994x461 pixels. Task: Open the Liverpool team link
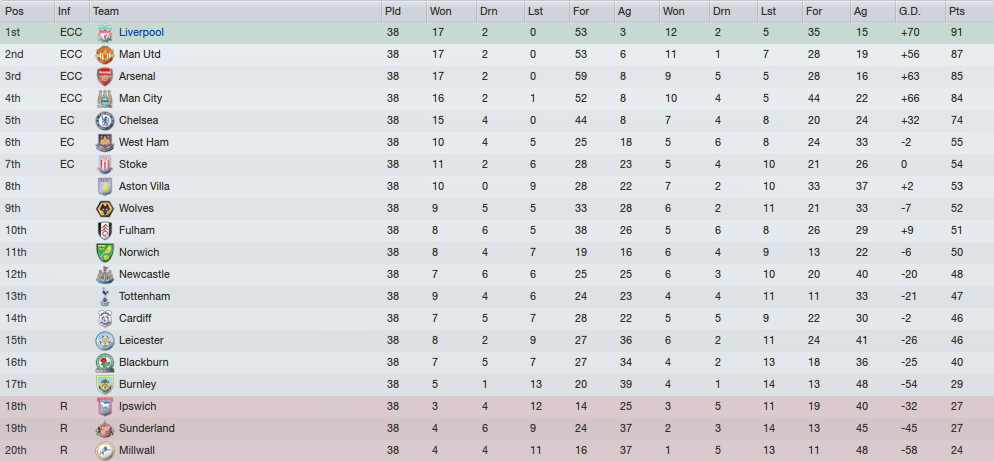pyautogui.click(x=141, y=32)
